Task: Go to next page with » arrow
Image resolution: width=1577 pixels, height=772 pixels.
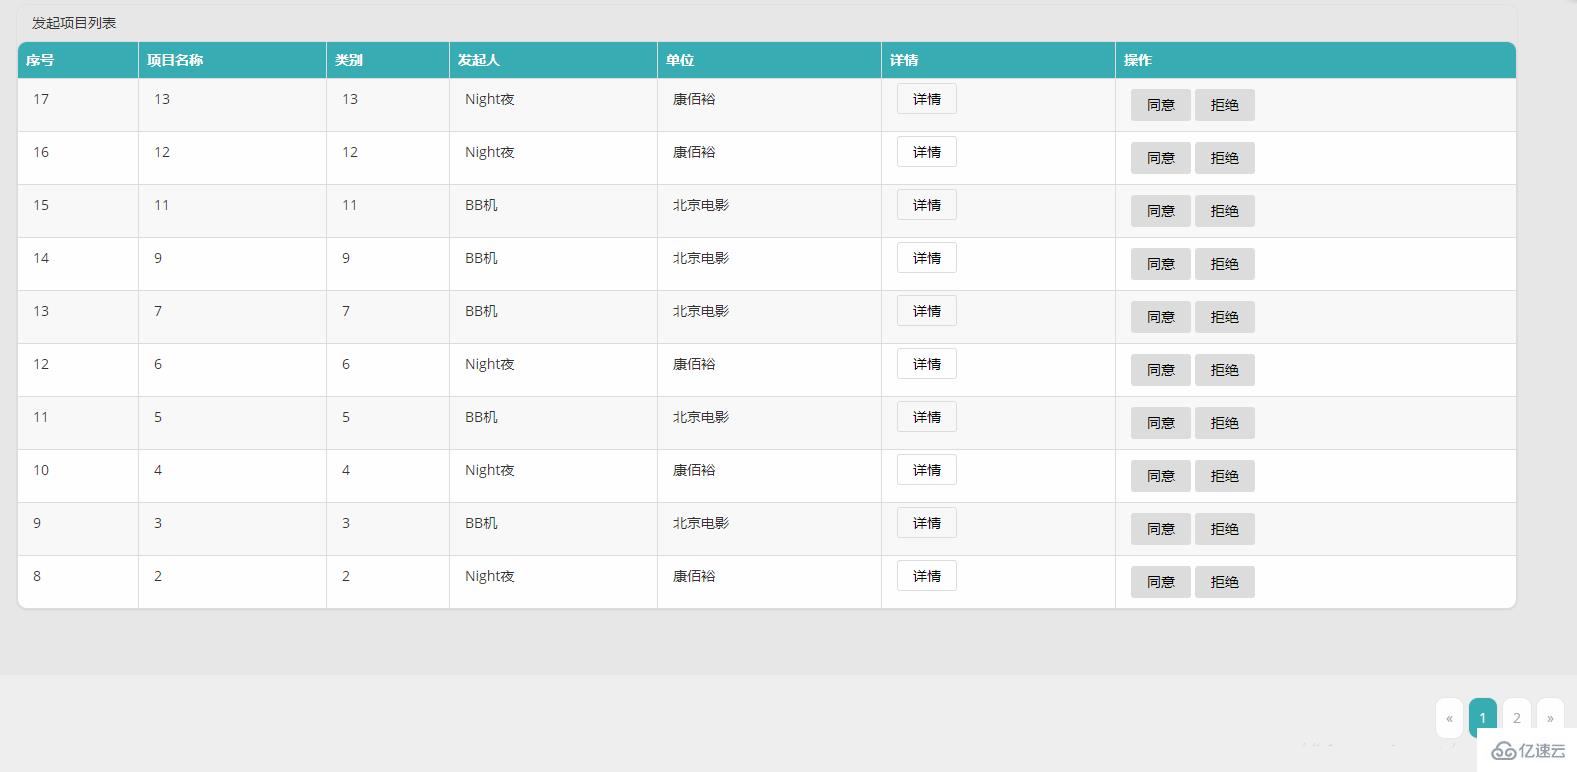Action: click(1550, 718)
